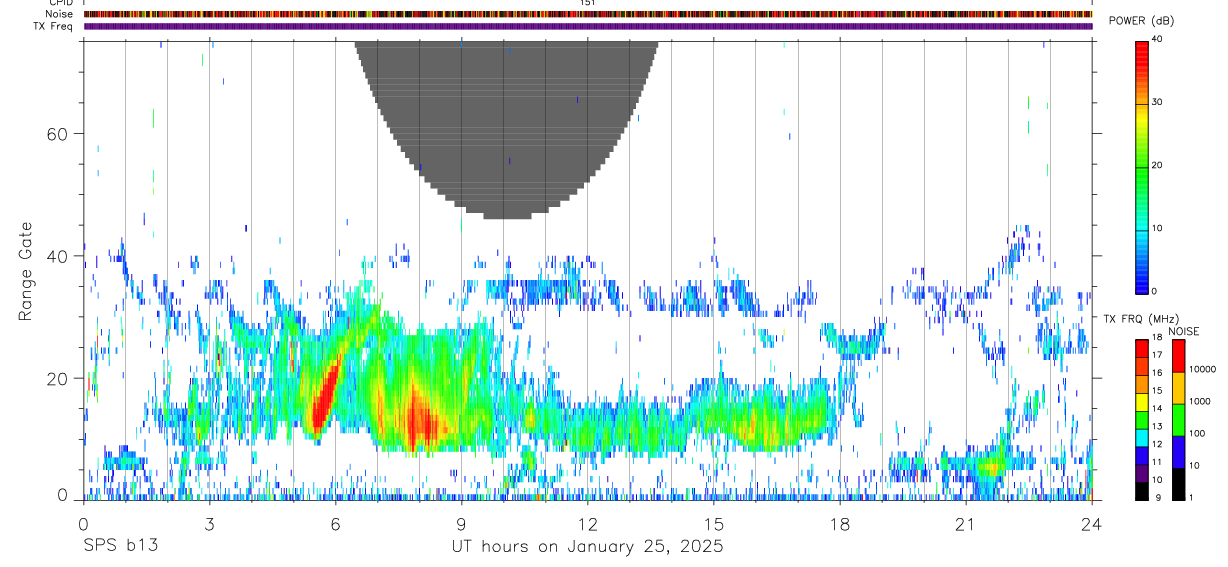Click the '40' label on power colorbar
Screen dimensions: 1228x567
[1158, 40]
